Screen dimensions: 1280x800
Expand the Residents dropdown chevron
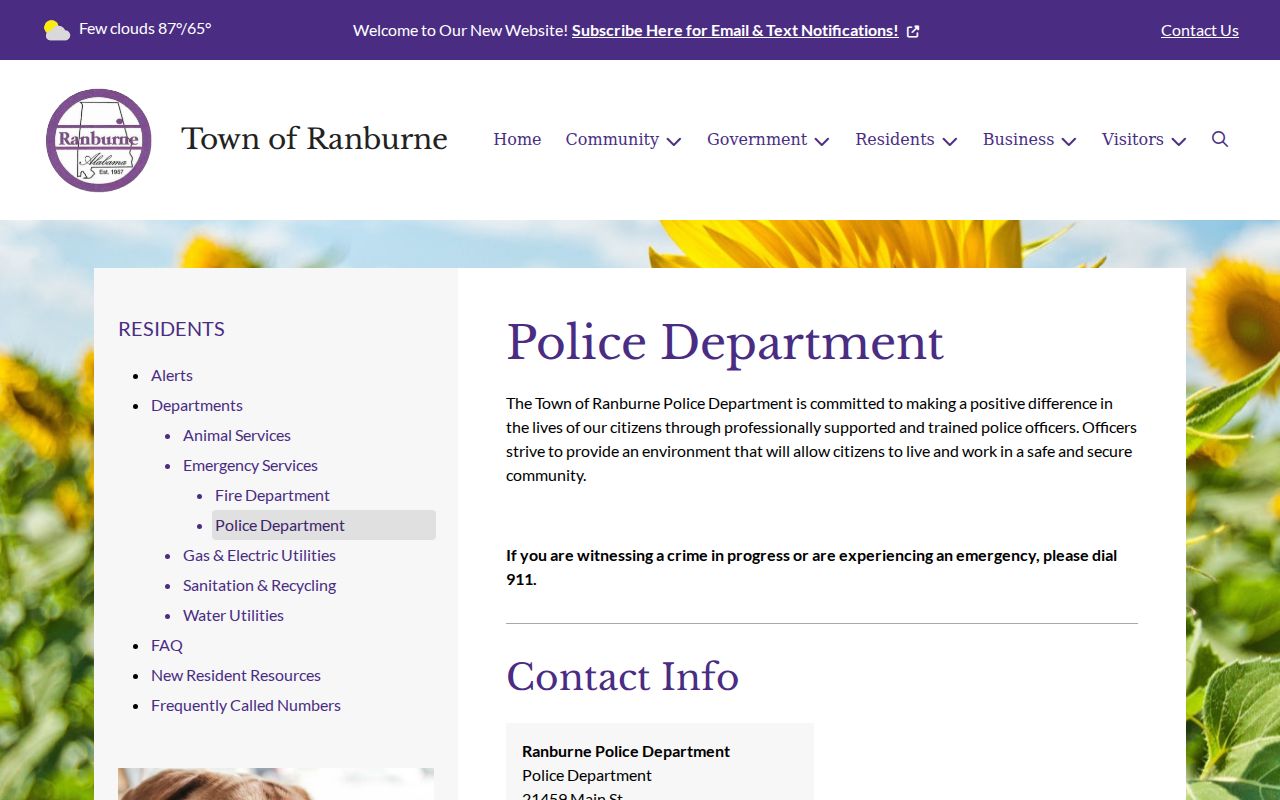[x=950, y=141]
